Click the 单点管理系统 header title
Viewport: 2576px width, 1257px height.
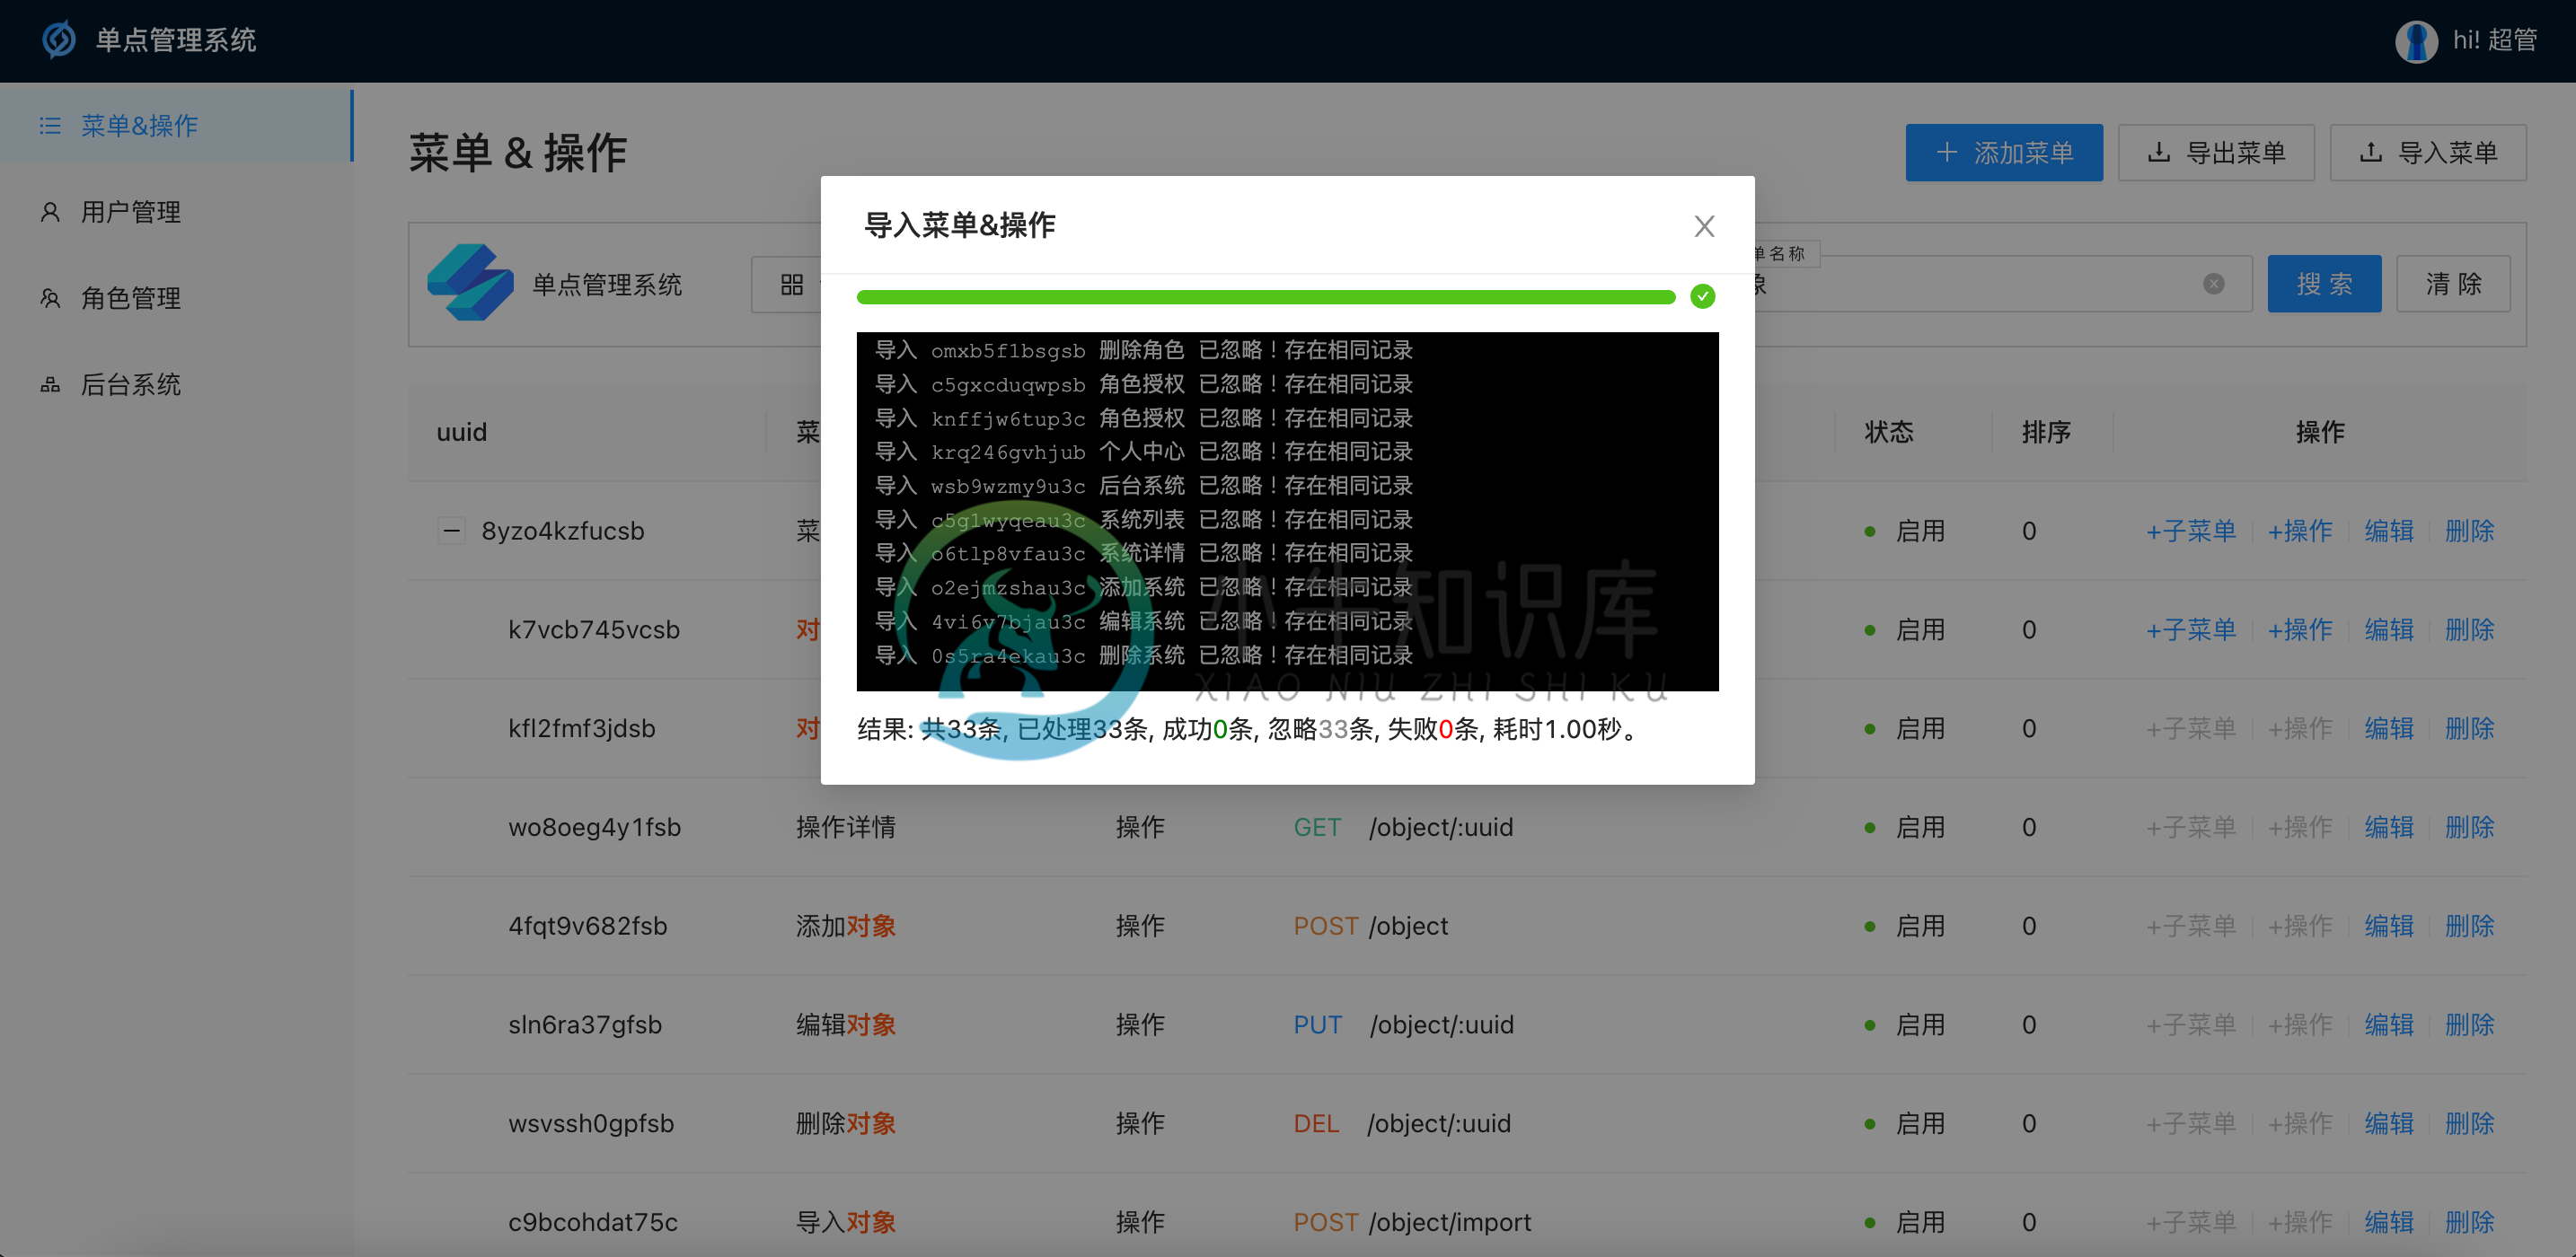176,40
